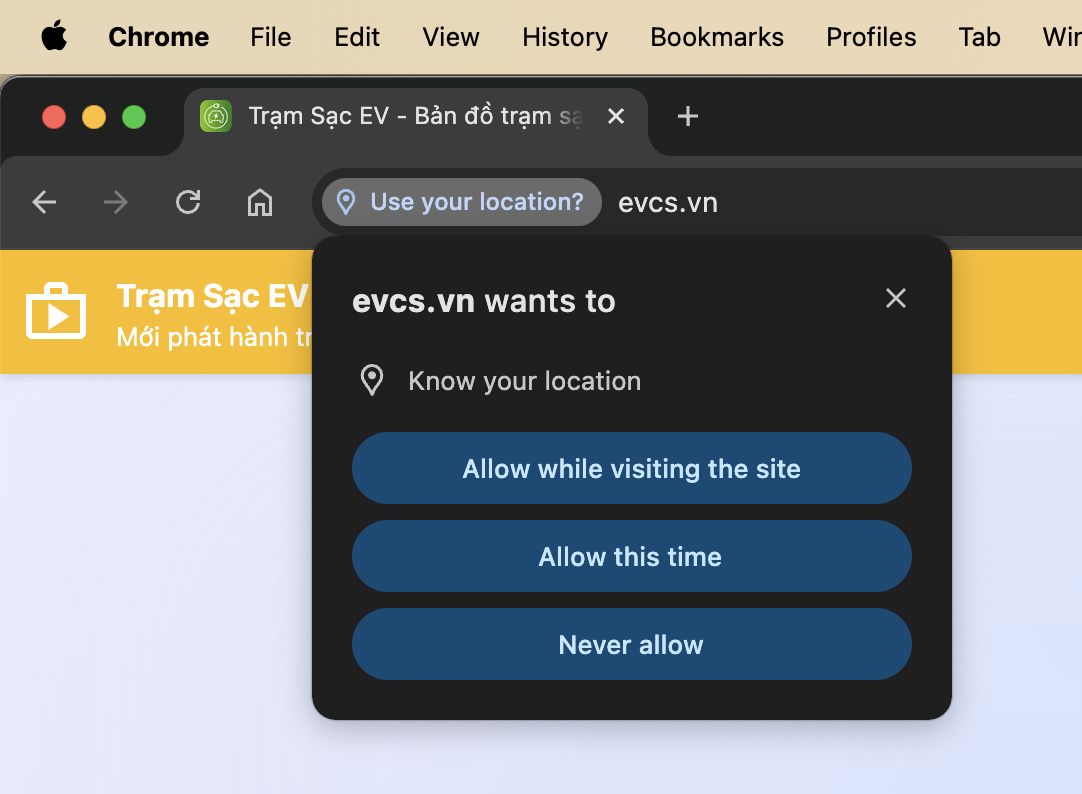
Task: Dismiss the location permission popup
Action: point(896,298)
